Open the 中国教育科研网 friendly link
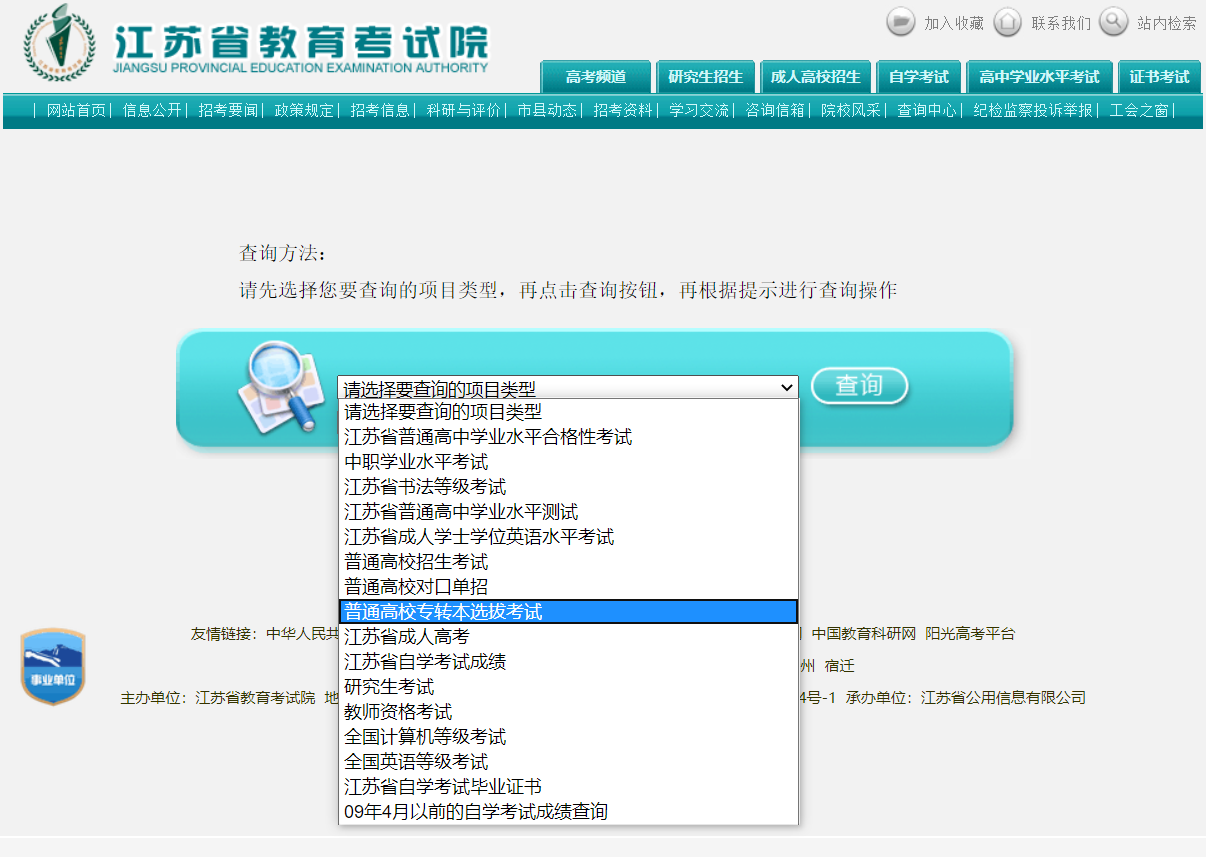The height and width of the screenshot is (857, 1206). pos(863,634)
